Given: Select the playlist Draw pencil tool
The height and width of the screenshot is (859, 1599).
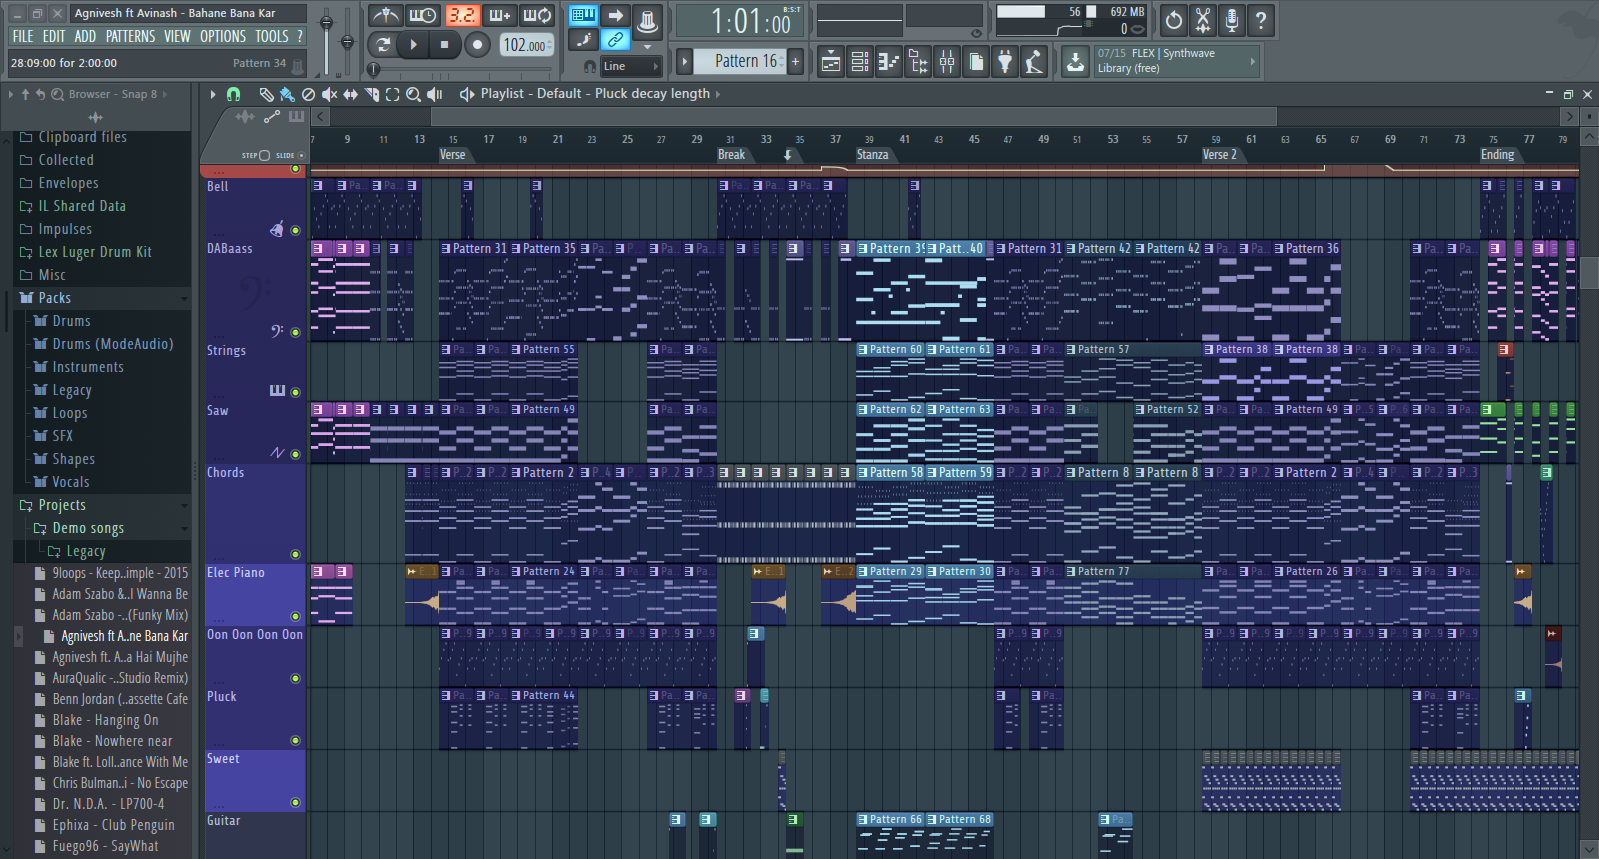Looking at the screenshot, I should (266, 94).
